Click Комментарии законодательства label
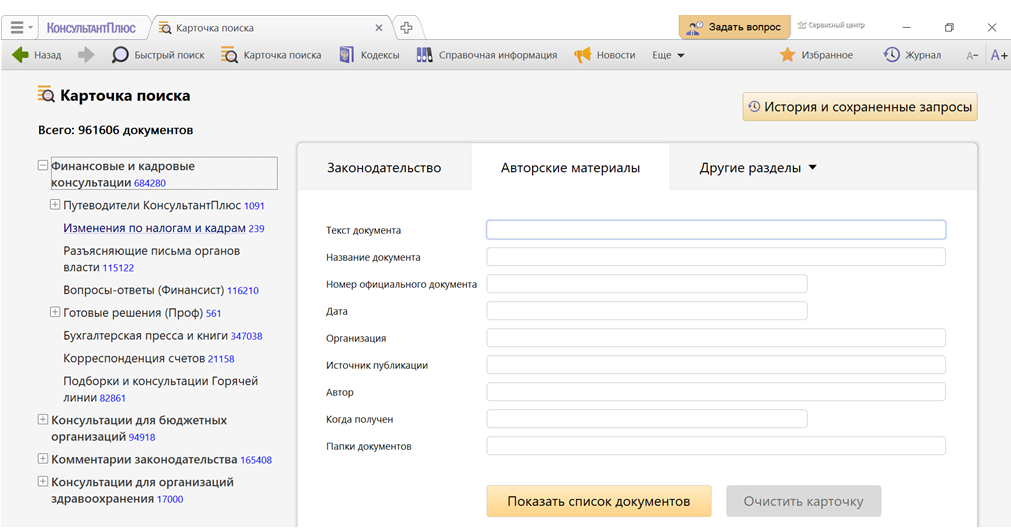1011x532 pixels. [x=144, y=460]
